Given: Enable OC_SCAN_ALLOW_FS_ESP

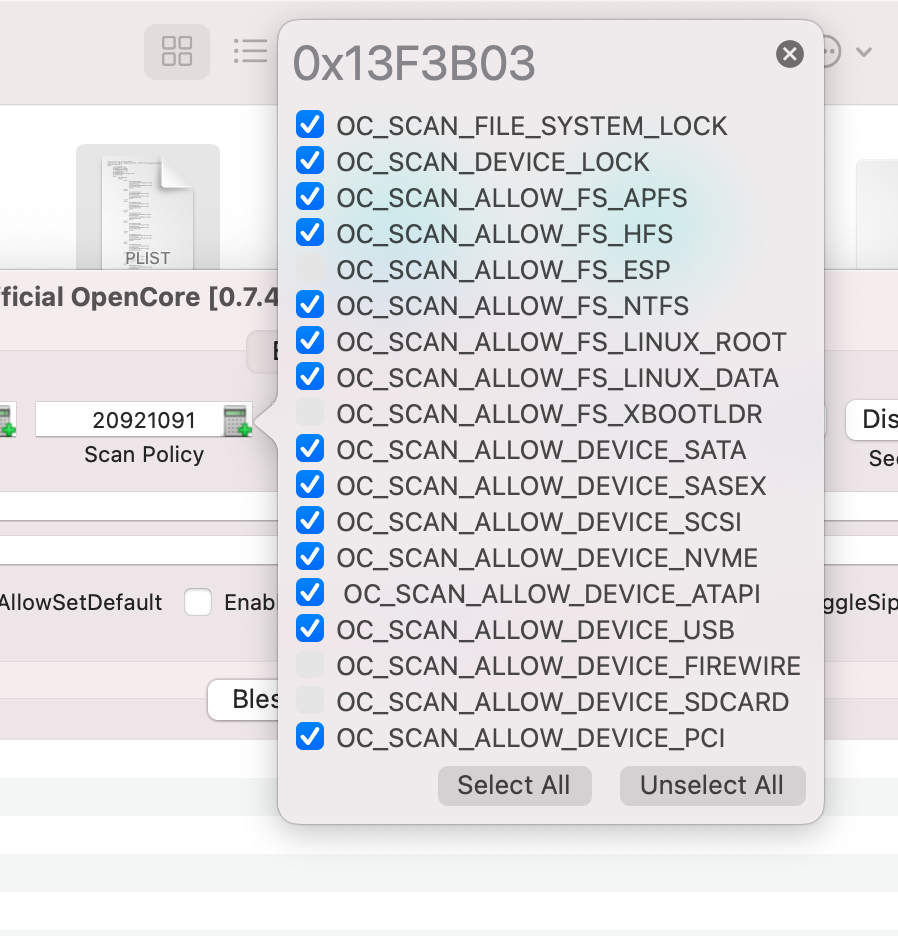Looking at the screenshot, I should click(x=310, y=268).
